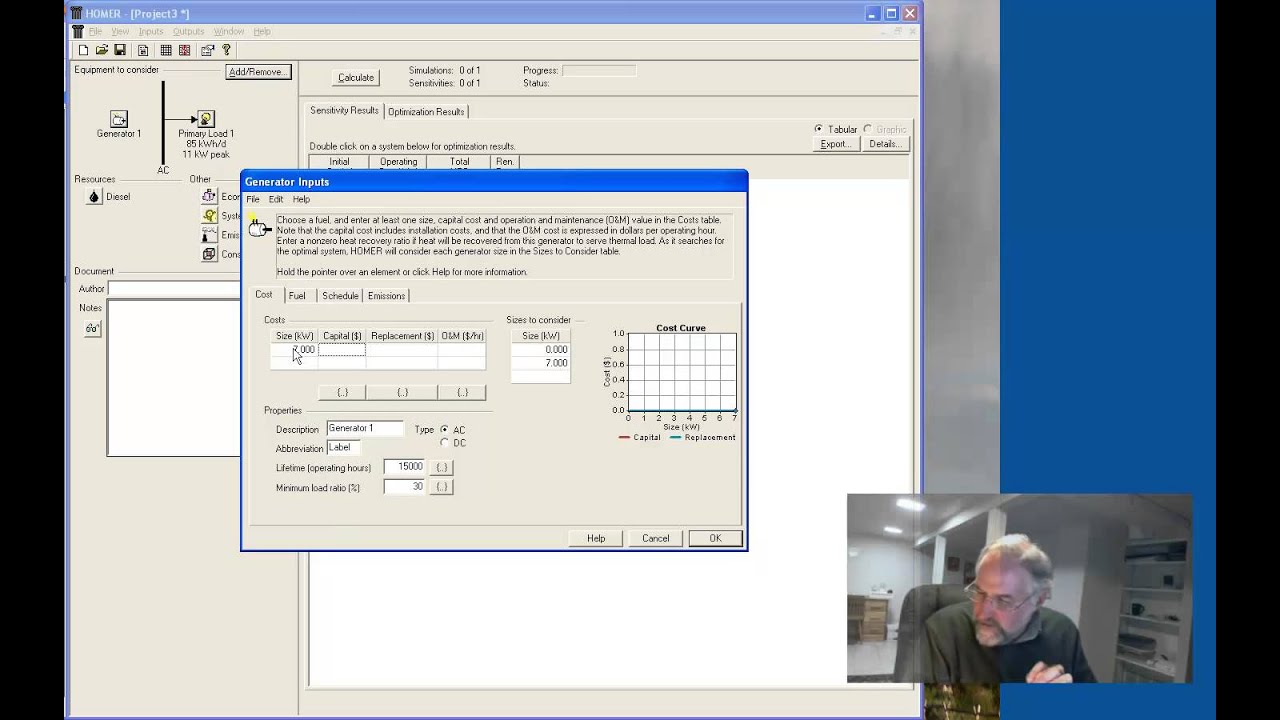
Task: Open the main HOMER View menu
Action: click(120, 31)
